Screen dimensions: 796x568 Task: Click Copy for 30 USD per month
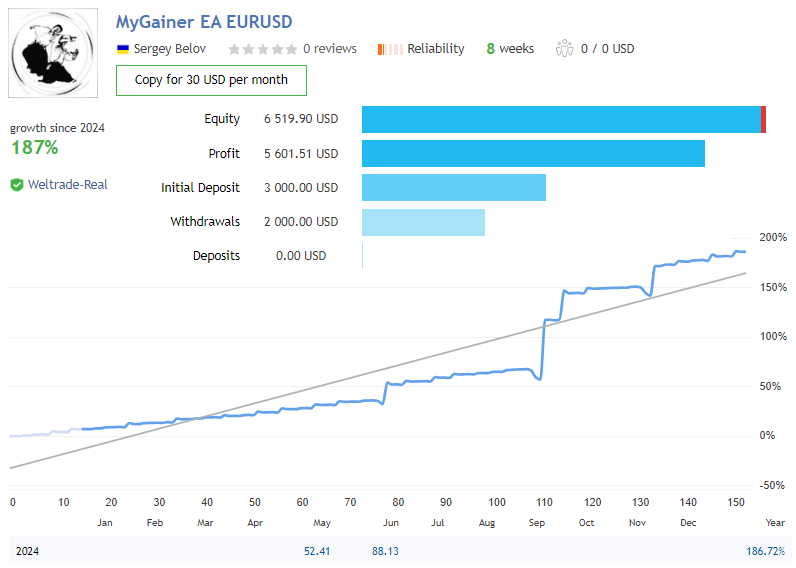(x=211, y=80)
